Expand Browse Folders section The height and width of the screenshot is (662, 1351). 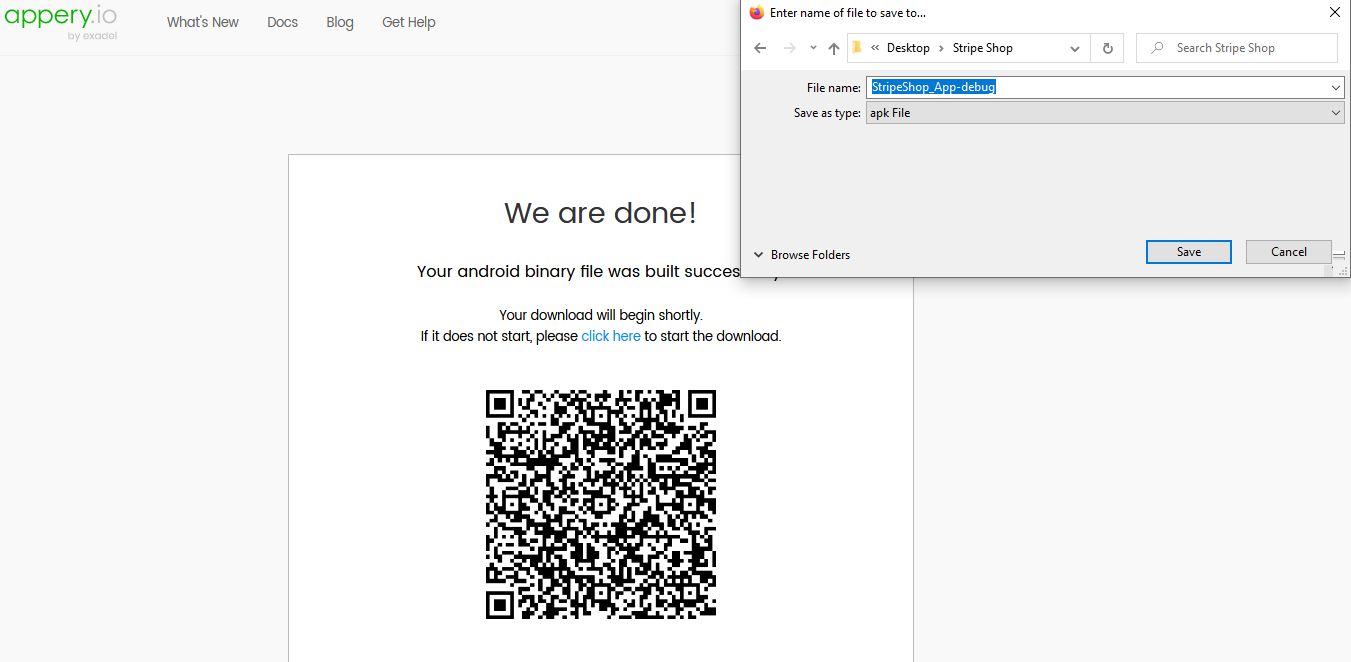[x=802, y=255]
